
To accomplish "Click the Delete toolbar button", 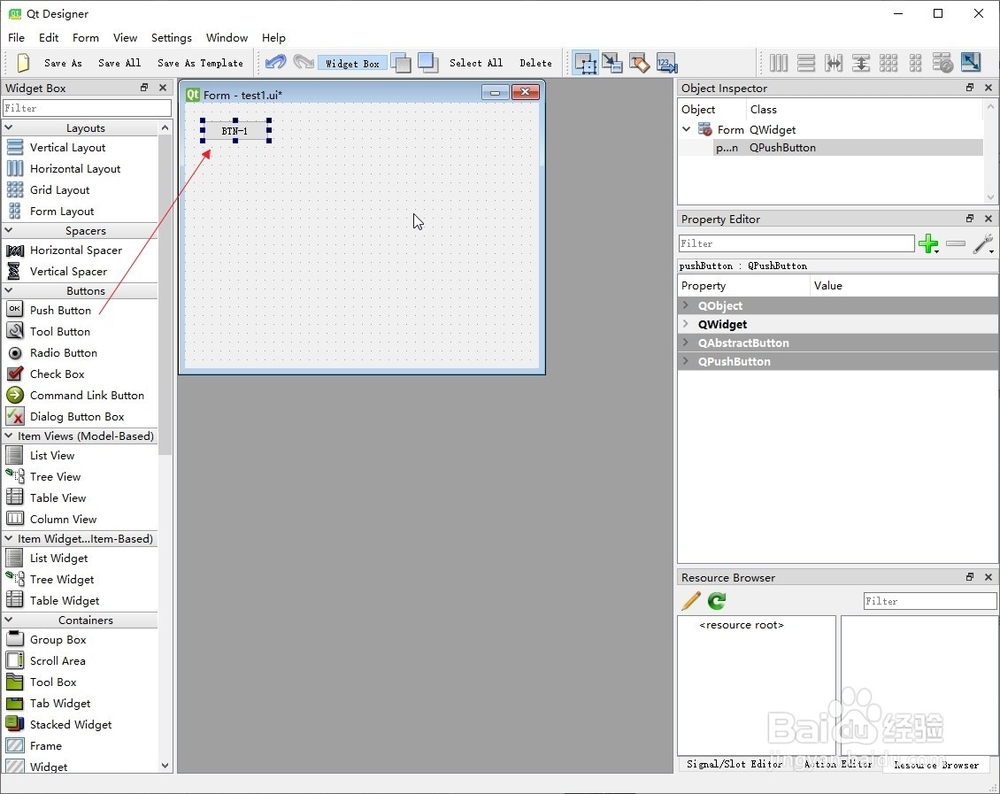I will (536, 63).
